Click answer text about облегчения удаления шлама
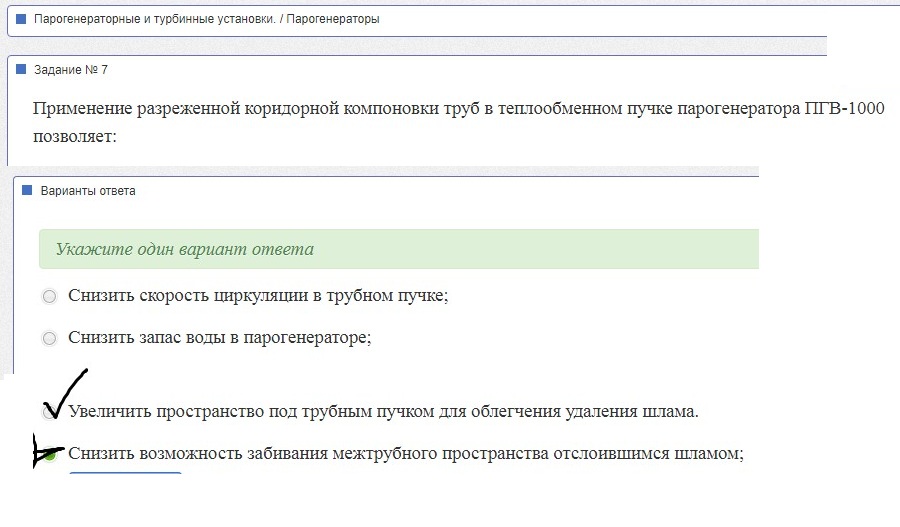This screenshot has height=527, width=900. tap(383, 411)
